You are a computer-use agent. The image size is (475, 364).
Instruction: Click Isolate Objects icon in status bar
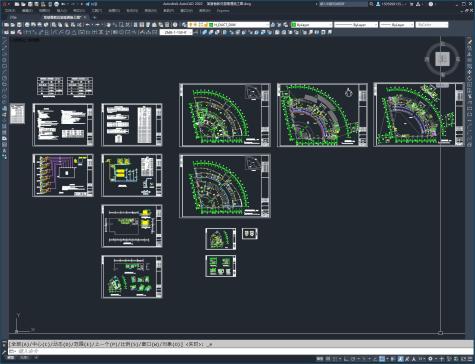tap(448, 359)
